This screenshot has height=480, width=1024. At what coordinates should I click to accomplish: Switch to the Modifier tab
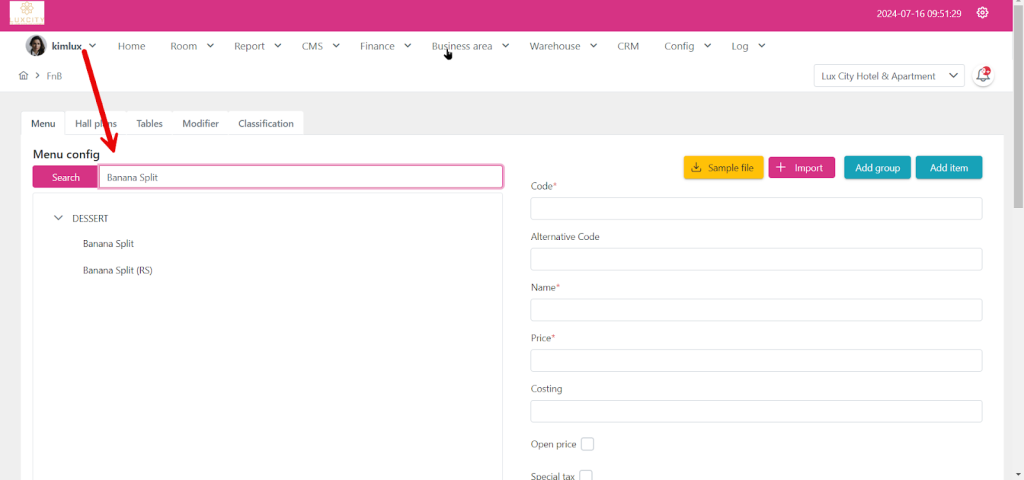tap(200, 124)
